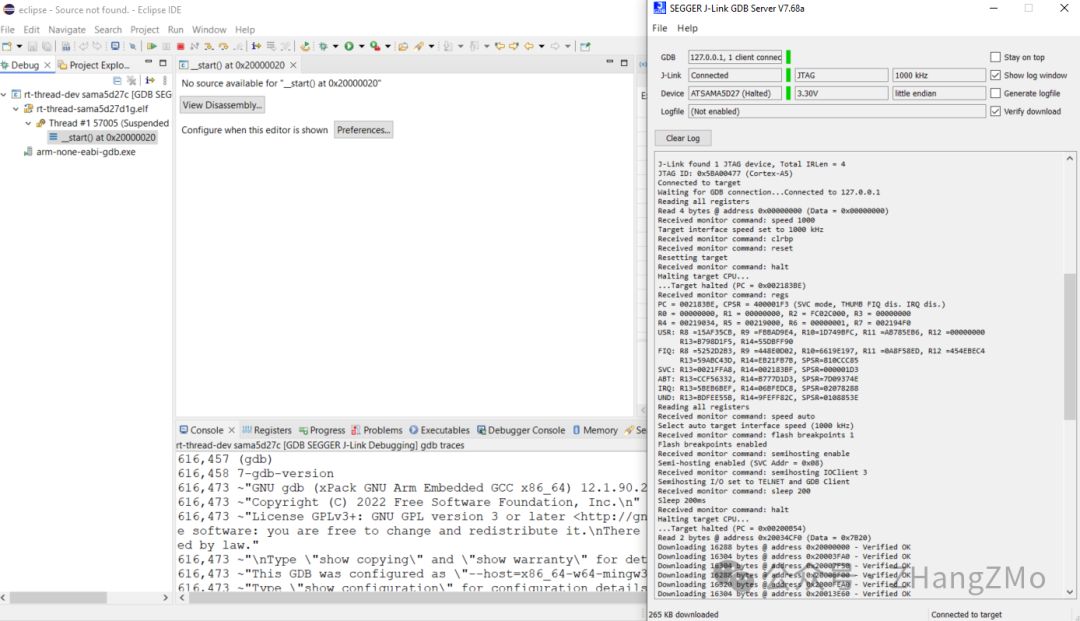Click the Disconnect debug toolbar icon
The height and width of the screenshot is (621, 1080).
194,46
